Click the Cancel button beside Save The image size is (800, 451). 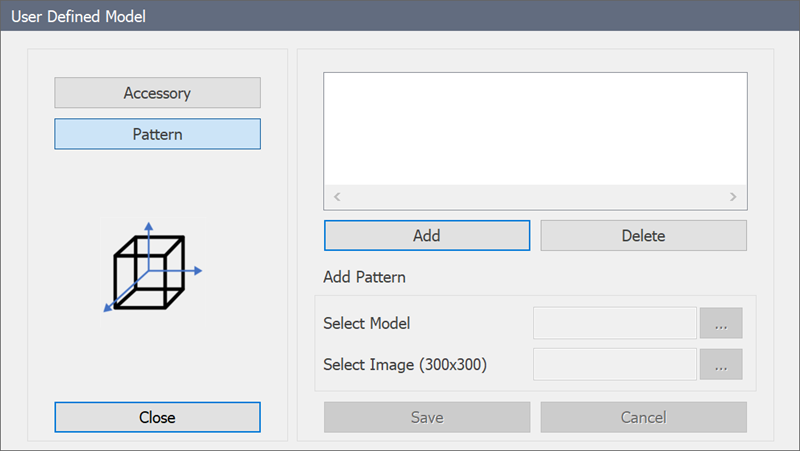point(643,417)
